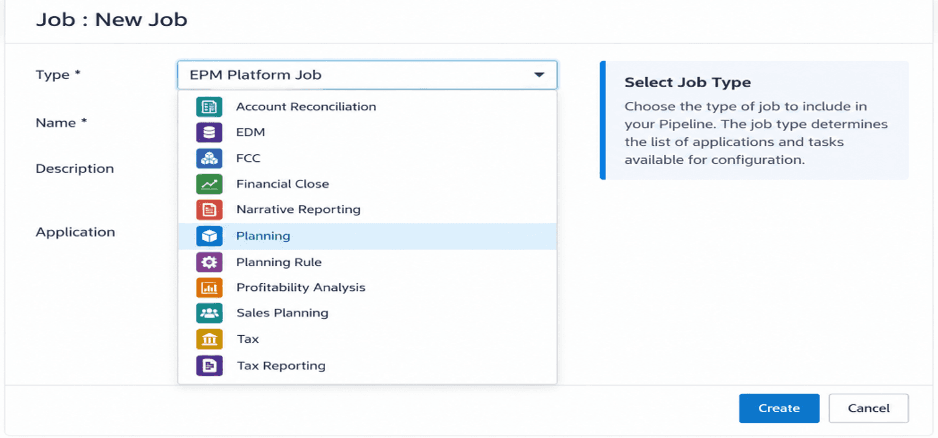
Task: Select Account Reconciliation from the list
Action: click(306, 107)
